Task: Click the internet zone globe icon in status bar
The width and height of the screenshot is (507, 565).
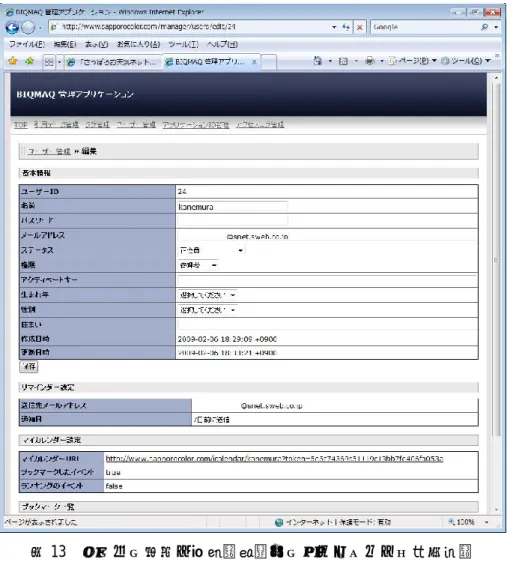Action: pos(279,522)
